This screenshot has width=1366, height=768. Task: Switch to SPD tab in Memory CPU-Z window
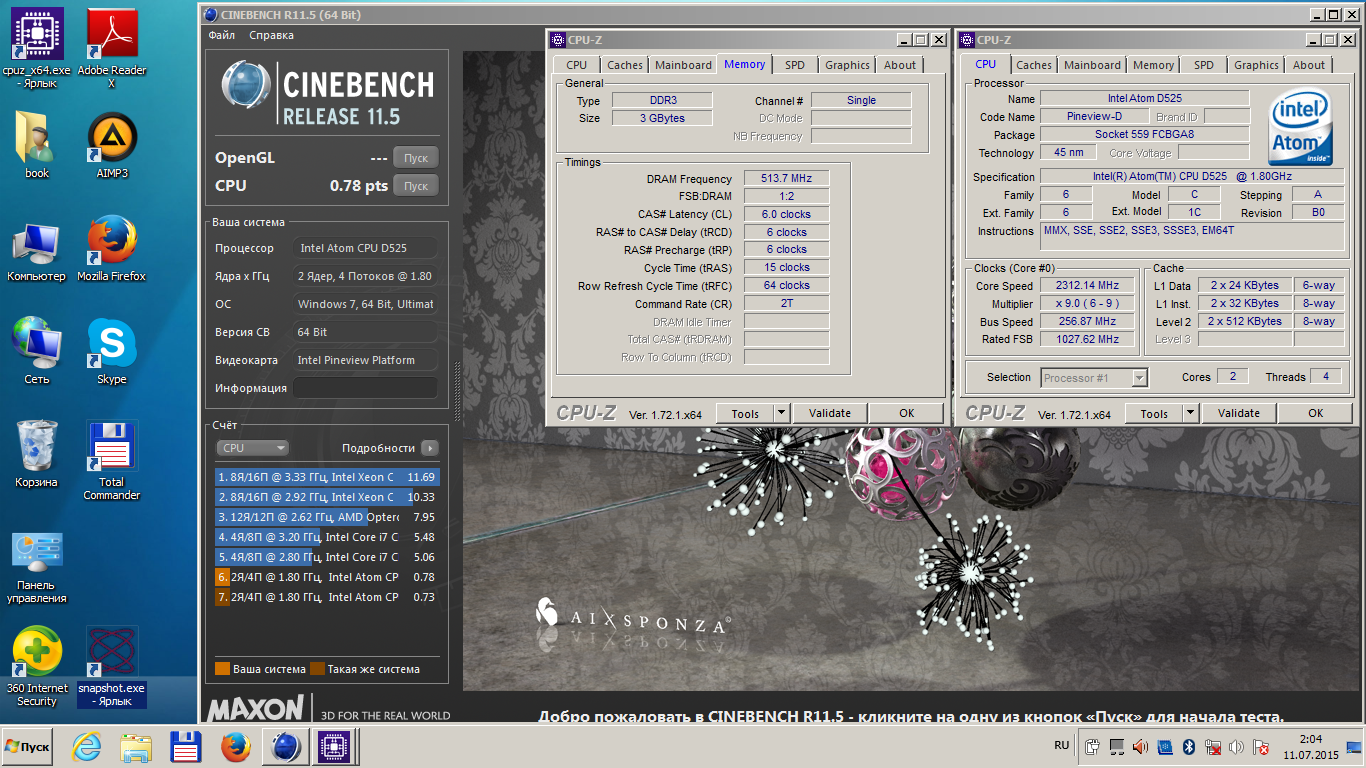pos(794,65)
